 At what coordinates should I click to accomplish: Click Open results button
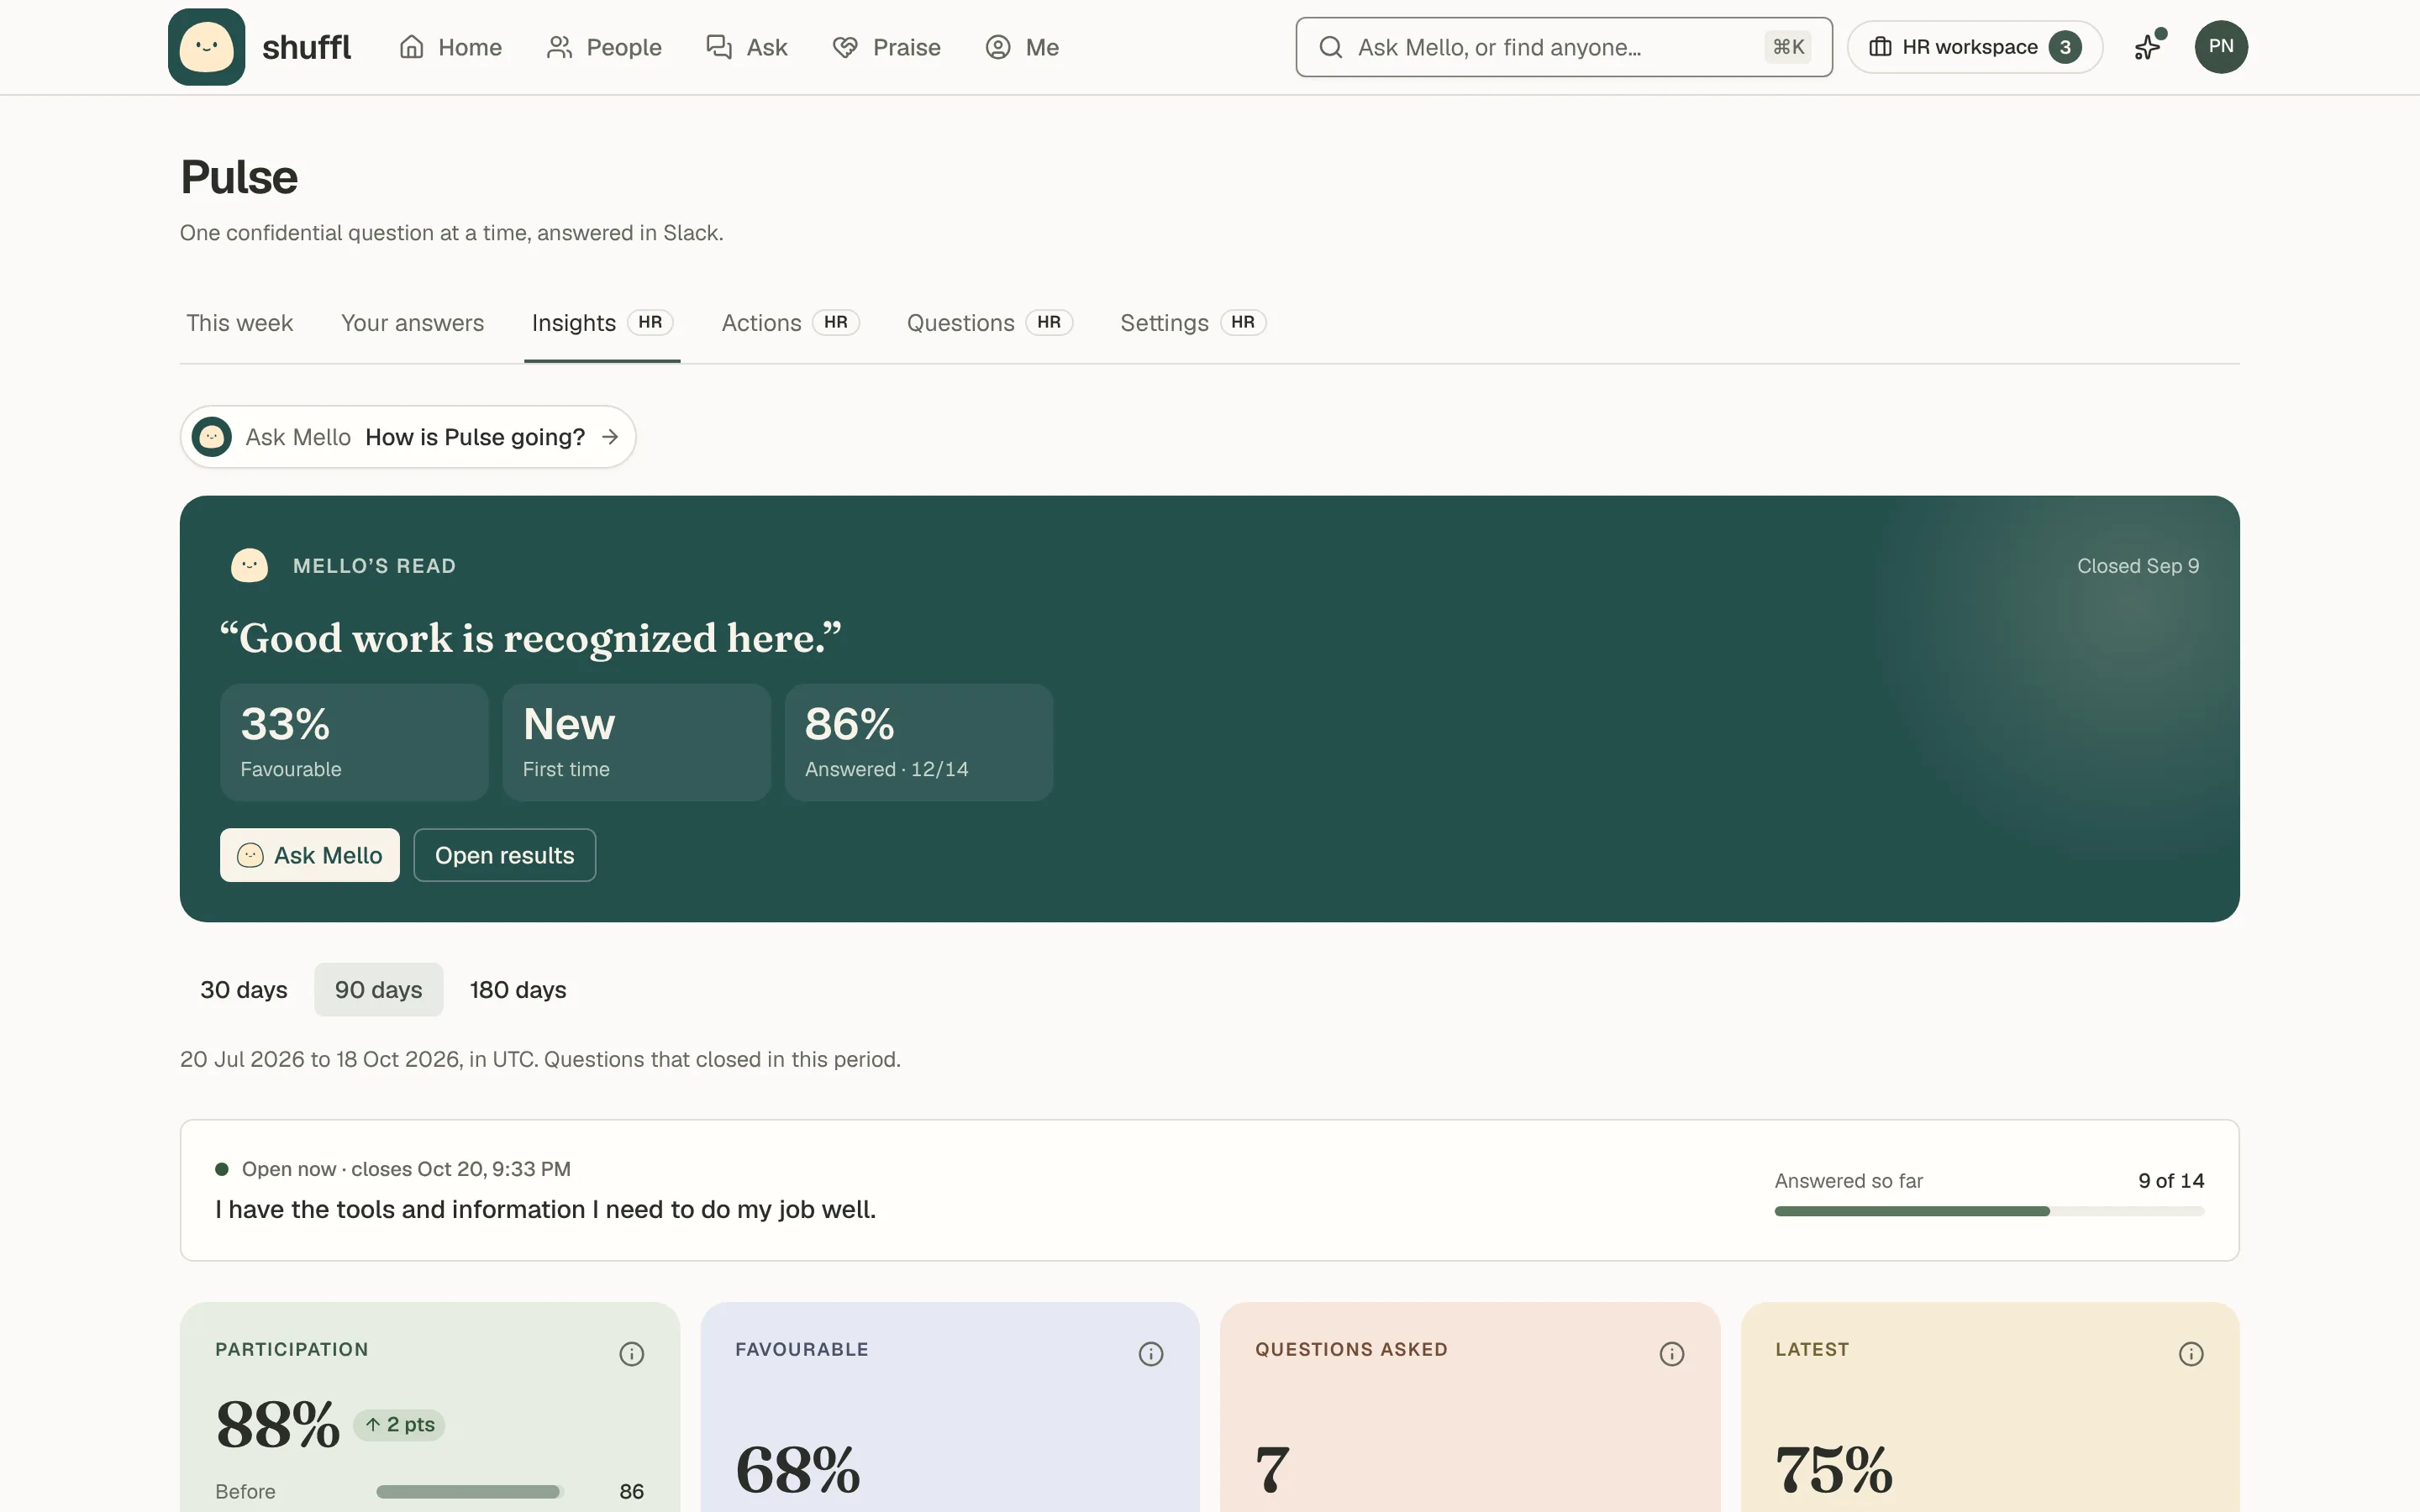click(504, 855)
